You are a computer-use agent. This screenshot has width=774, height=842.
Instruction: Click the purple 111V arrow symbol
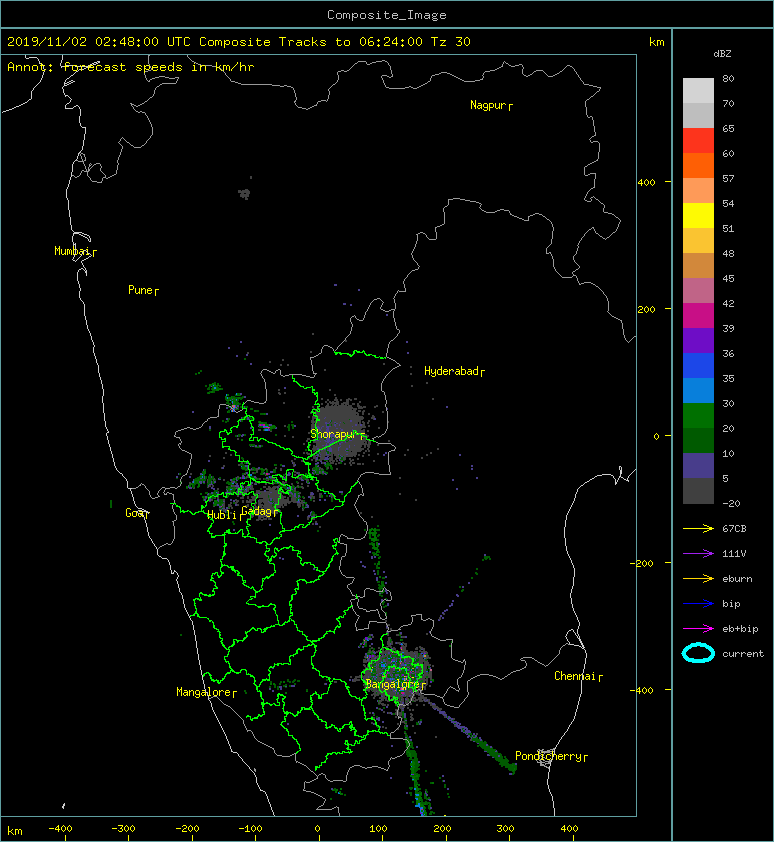coord(698,554)
